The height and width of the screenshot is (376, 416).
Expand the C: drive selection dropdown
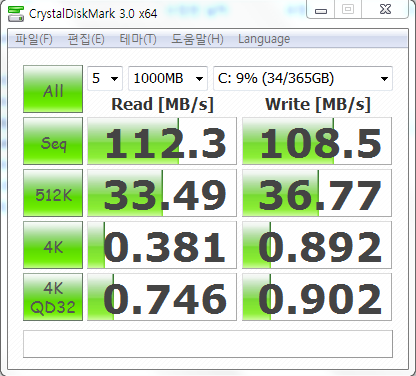tap(303, 79)
